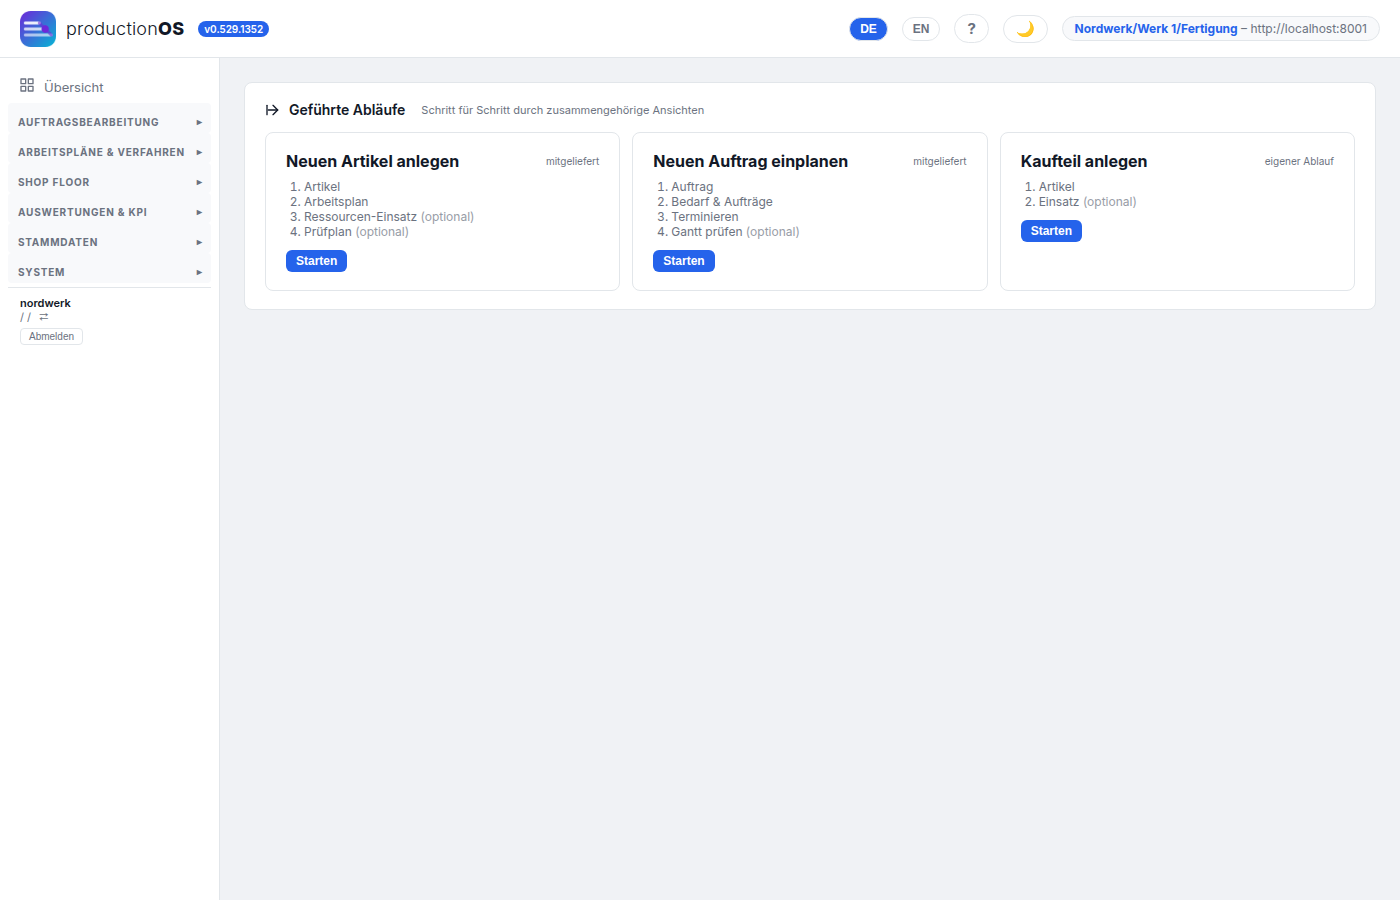This screenshot has height=900, width=1400.
Task: Click the Neuen Auftrag einplanen card title
Action: pyautogui.click(x=750, y=161)
